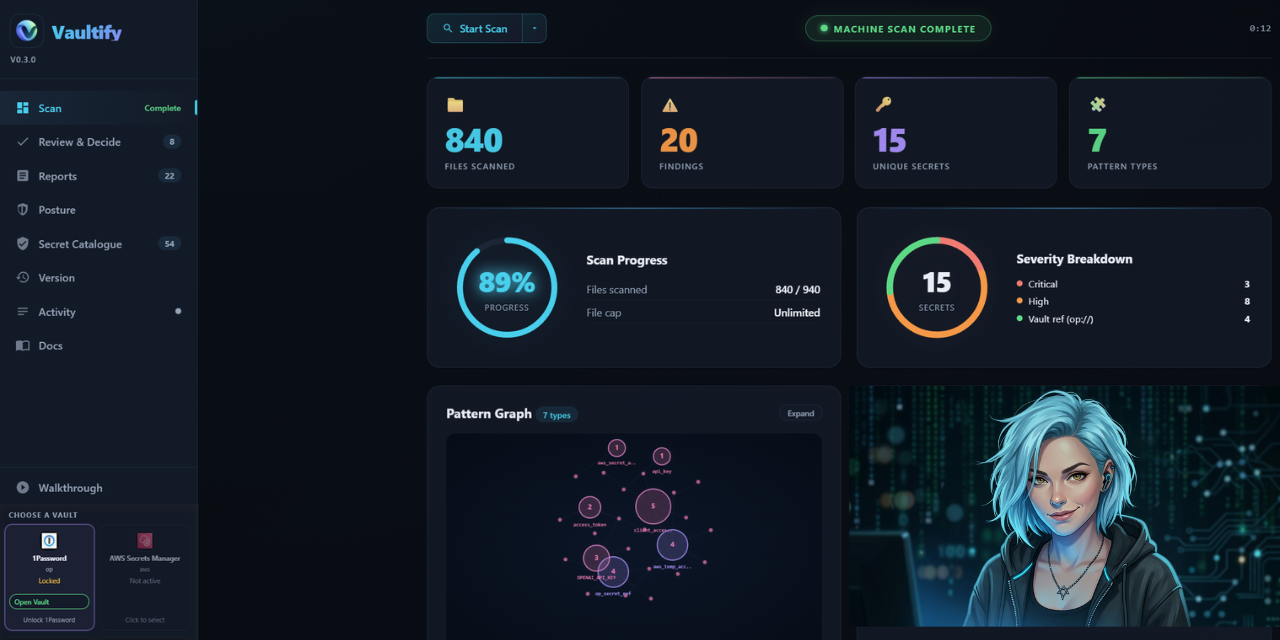Click the High severity orange dot
This screenshot has width=1280, height=640.
coord(1020,301)
